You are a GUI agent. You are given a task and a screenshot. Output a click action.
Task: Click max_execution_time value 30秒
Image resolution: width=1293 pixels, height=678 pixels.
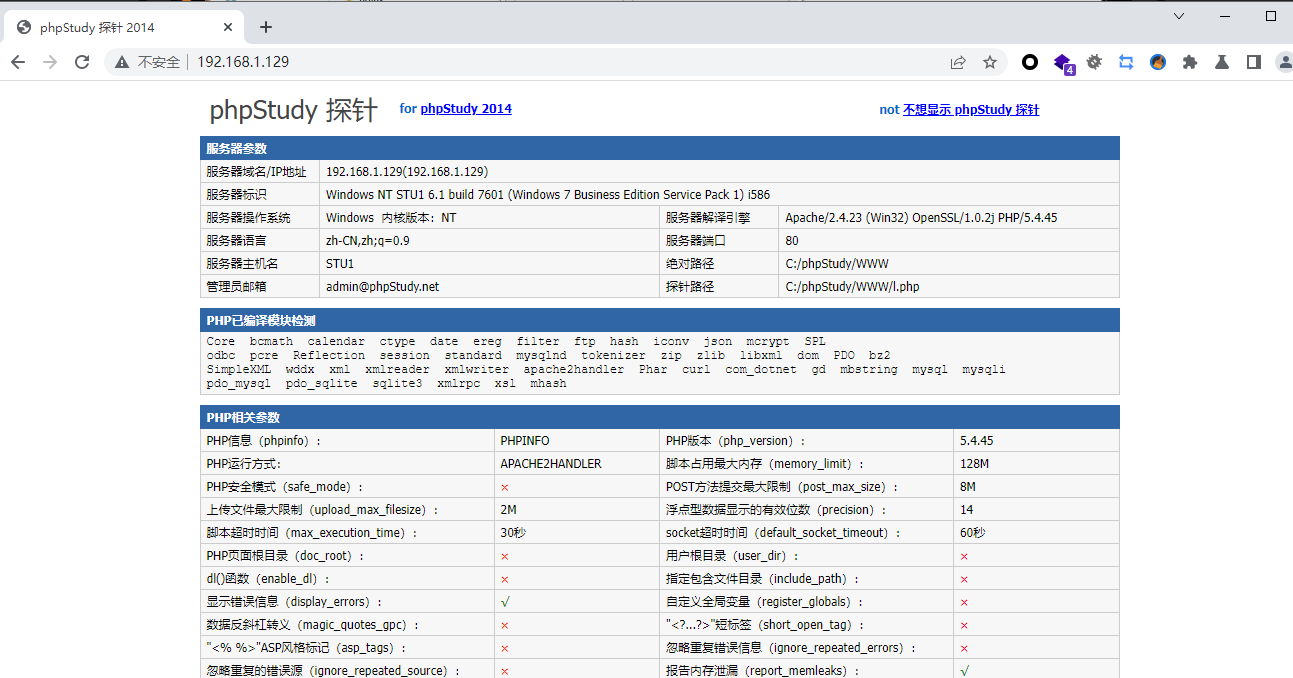[x=513, y=533]
